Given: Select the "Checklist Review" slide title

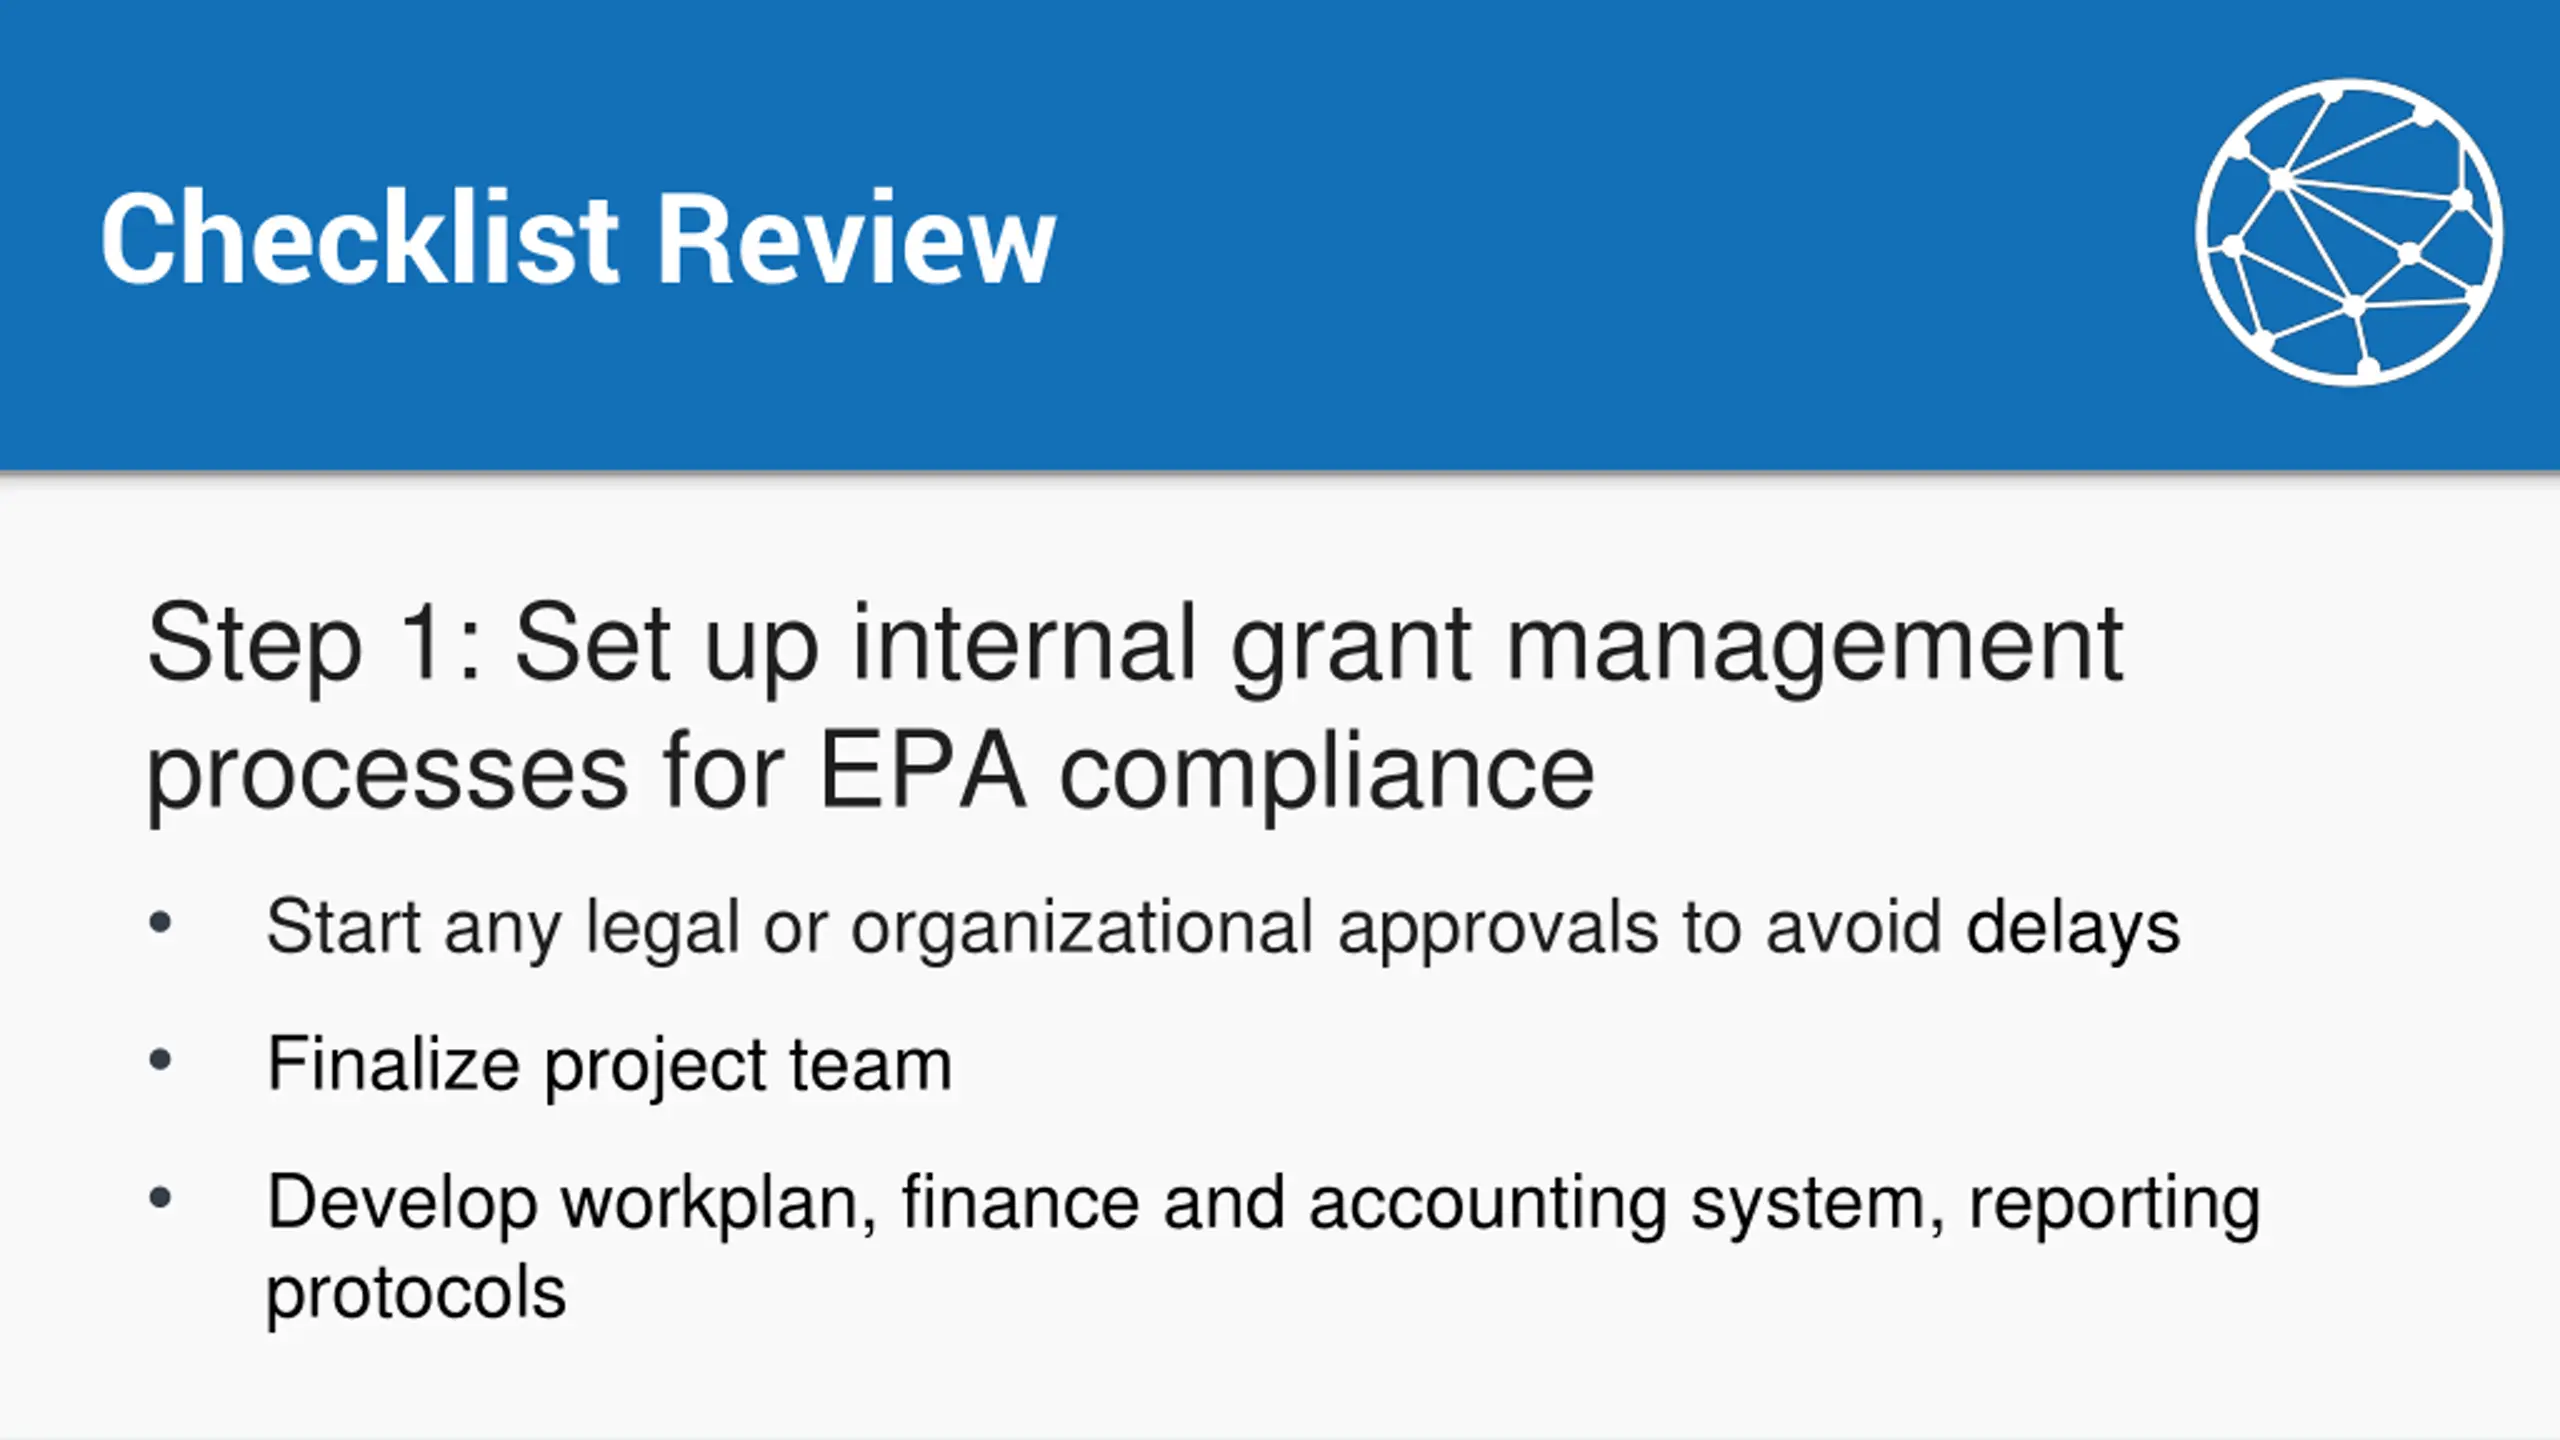Looking at the screenshot, I should pyautogui.click(x=578, y=238).
